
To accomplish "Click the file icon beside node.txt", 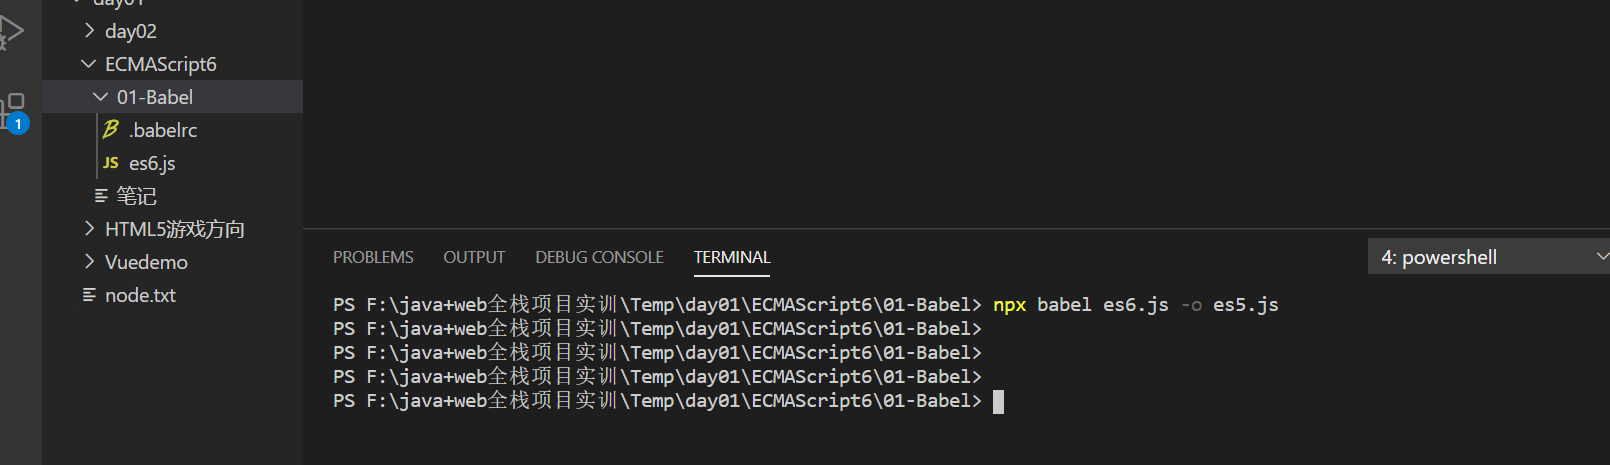I will [x=89, y=295].
